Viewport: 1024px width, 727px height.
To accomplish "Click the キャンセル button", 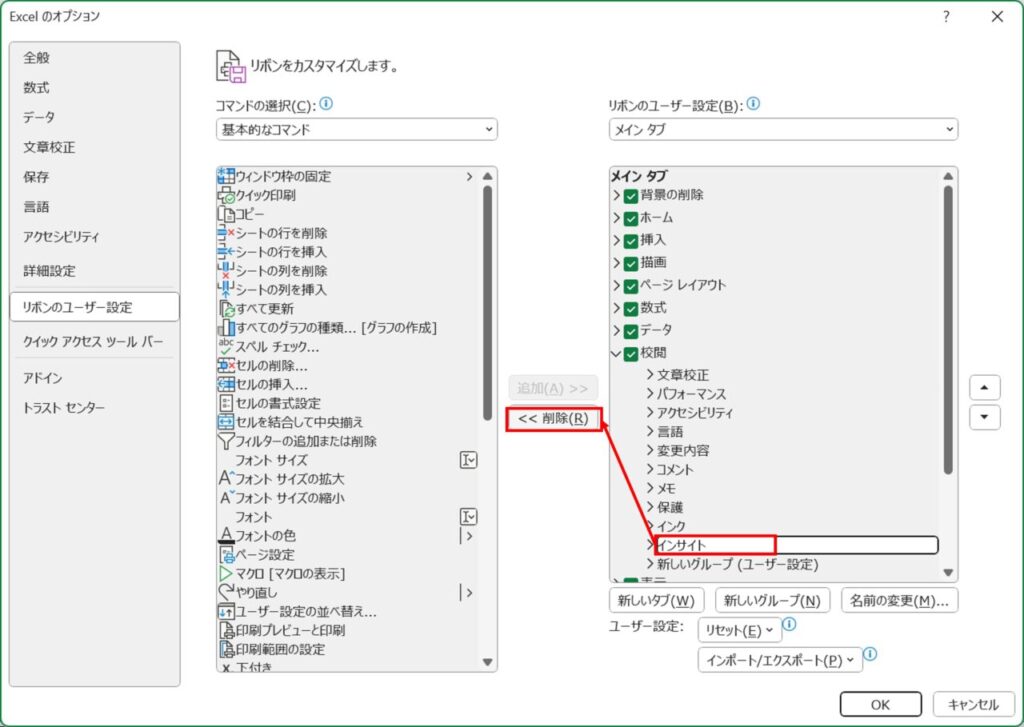I will click(973, 704).
